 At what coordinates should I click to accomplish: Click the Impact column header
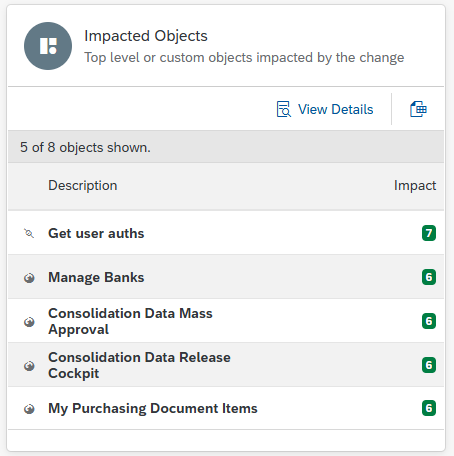click(x=415, y=185)
